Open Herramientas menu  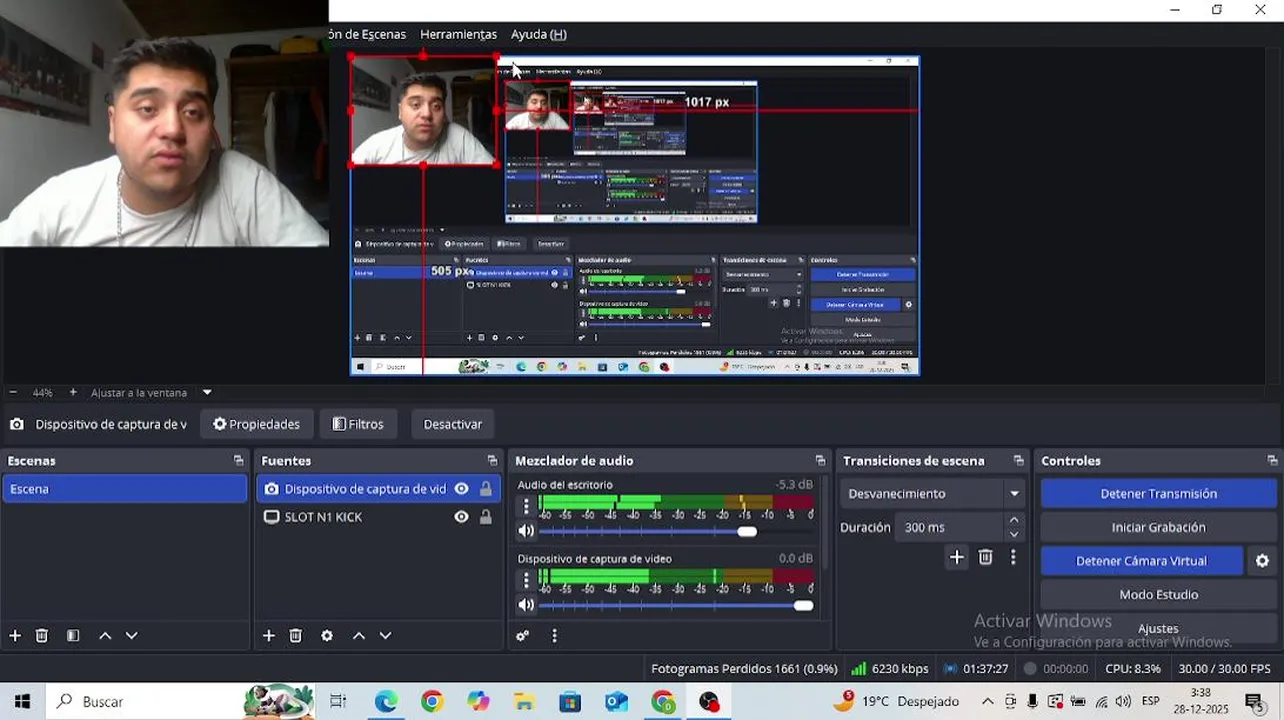coord(458,34)
